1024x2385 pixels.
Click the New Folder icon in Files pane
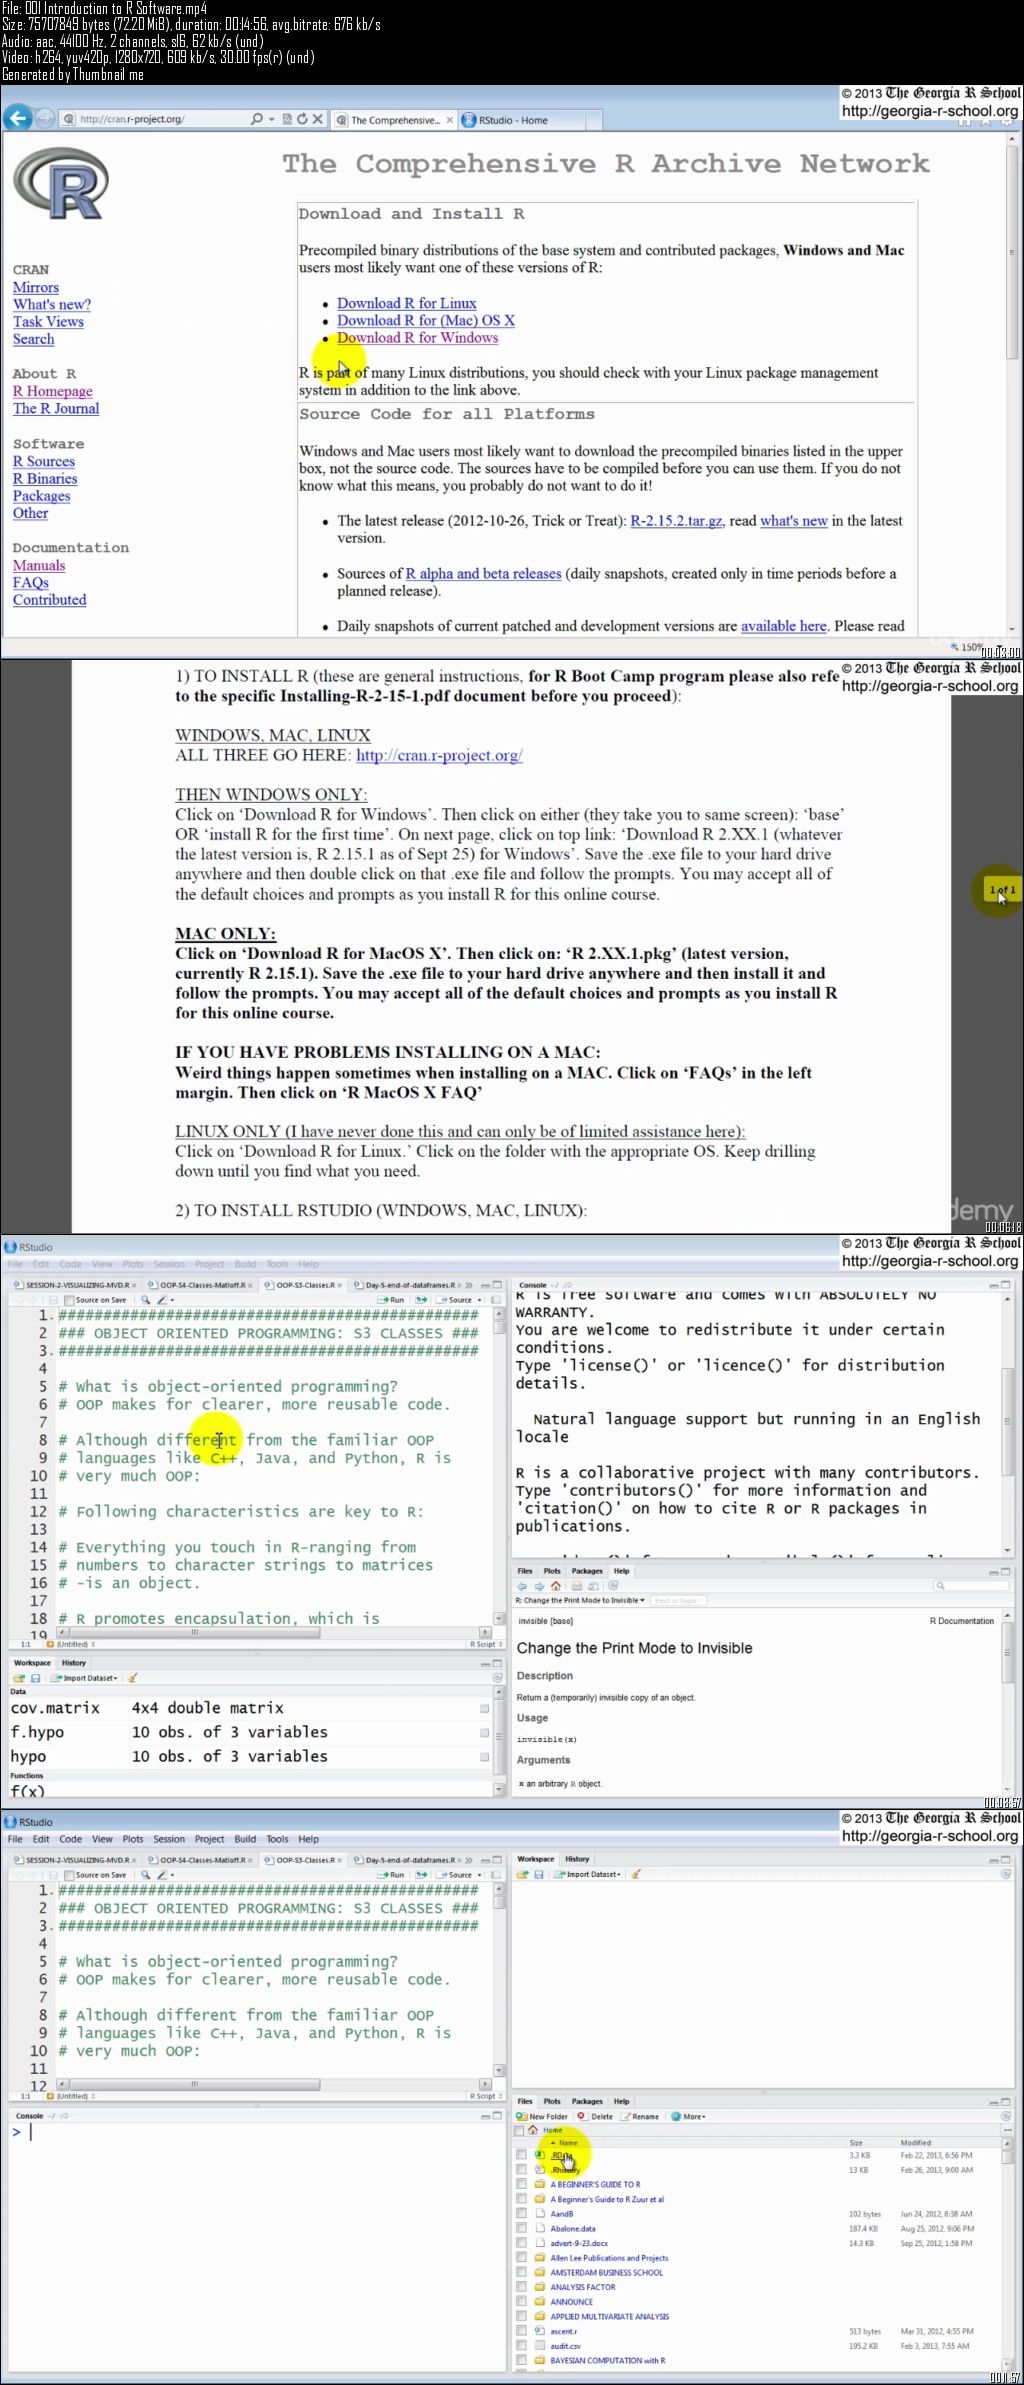tap(522, 2116)
